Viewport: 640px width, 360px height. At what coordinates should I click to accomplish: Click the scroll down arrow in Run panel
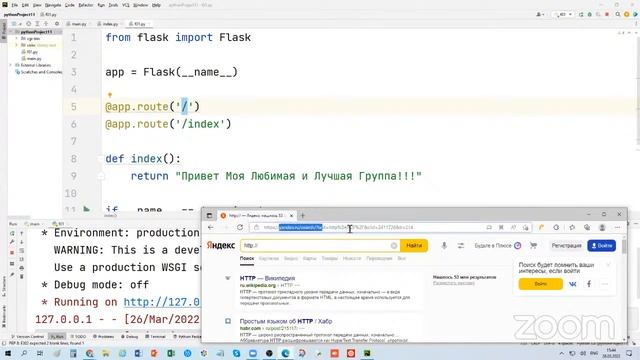[22, 242]
